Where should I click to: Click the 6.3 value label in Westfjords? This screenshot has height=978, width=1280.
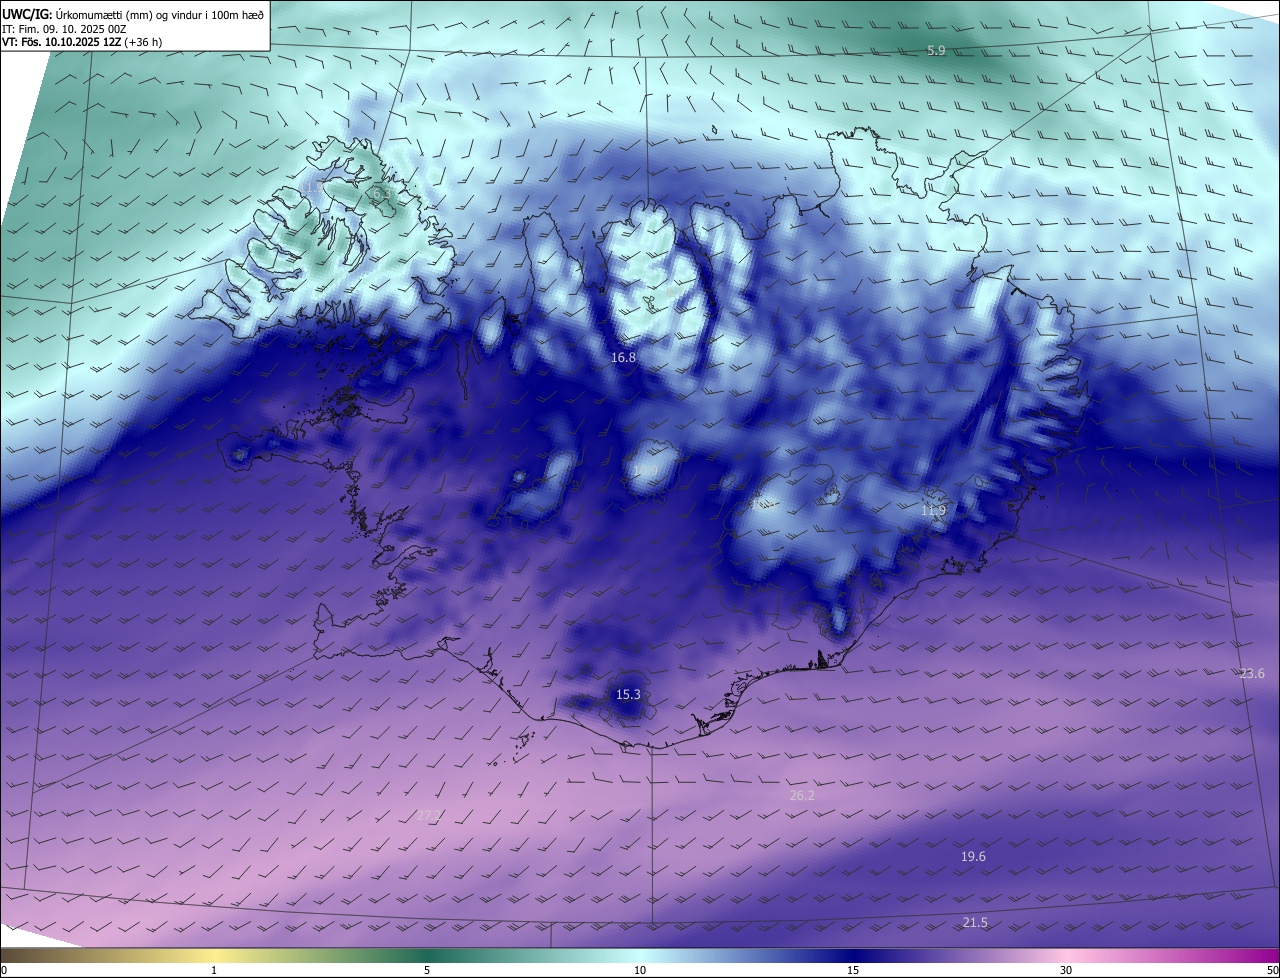tap(381, 192)
